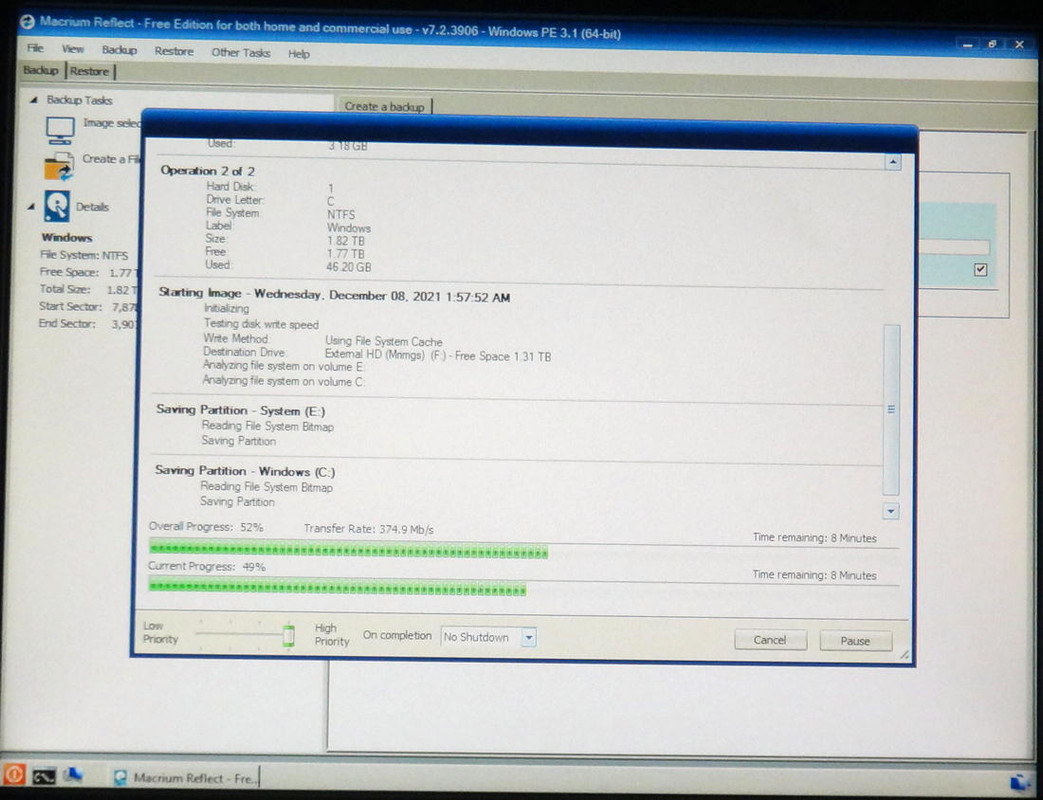Click the Overall Progress bar
1043x800 pixels.
point(524,552)
